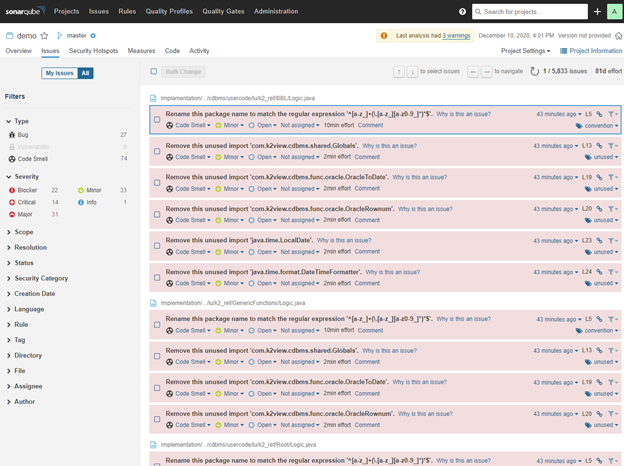
Task: Check the select-all issues checkbox
Action: click(153, 71)
